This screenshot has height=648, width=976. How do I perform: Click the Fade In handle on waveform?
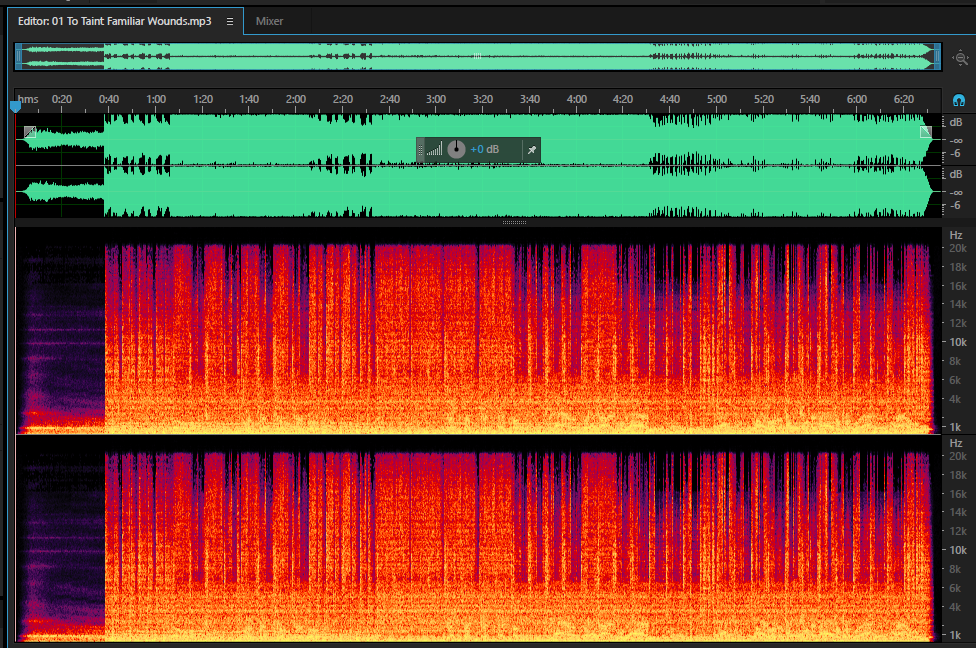coord(30,132)
